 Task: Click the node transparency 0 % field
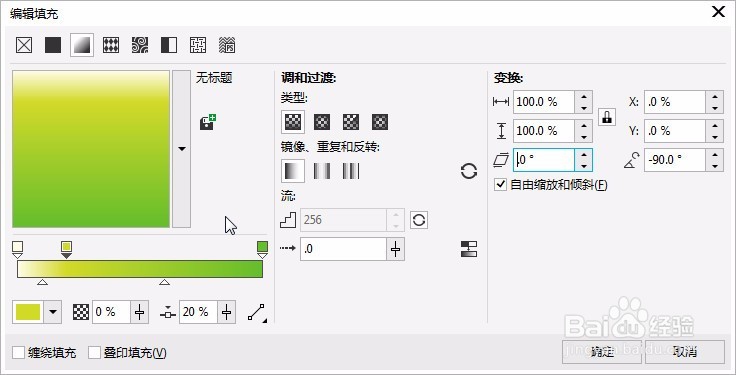click(x=111, y=313)
